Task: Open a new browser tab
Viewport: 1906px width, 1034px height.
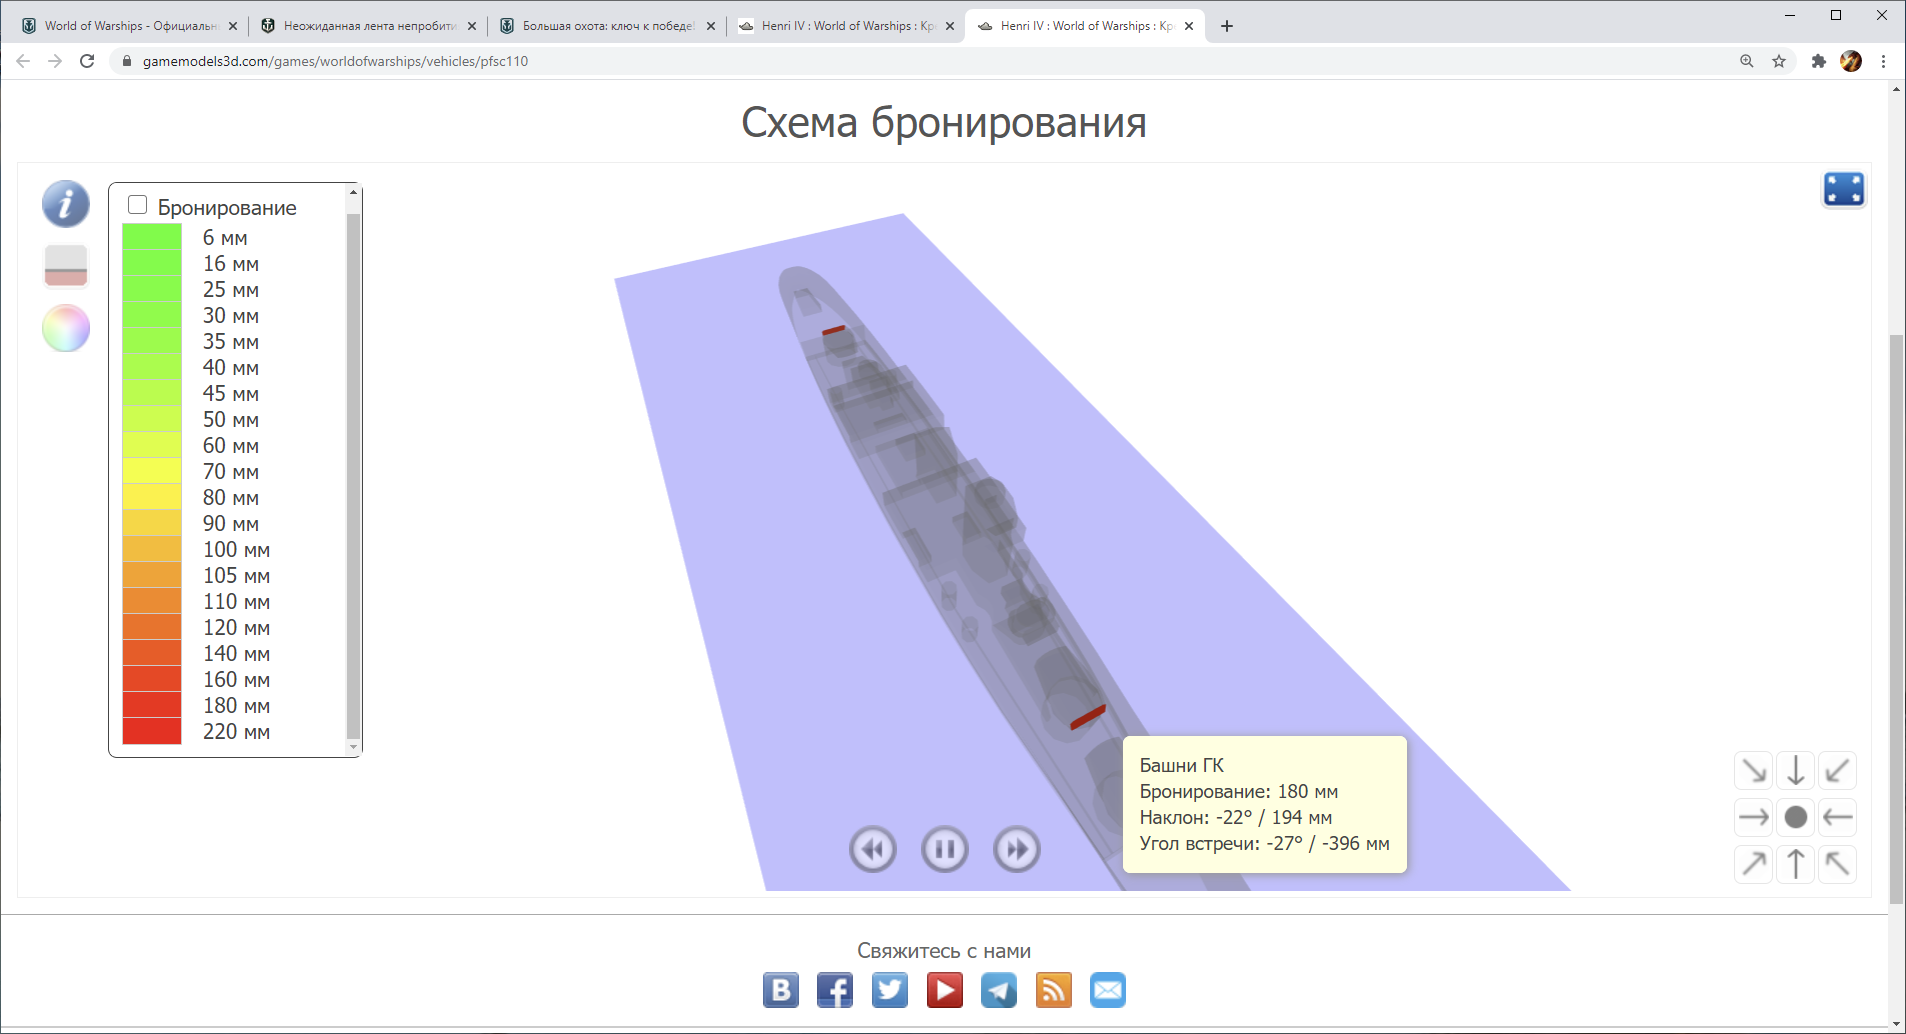Action: point(1227,26)
